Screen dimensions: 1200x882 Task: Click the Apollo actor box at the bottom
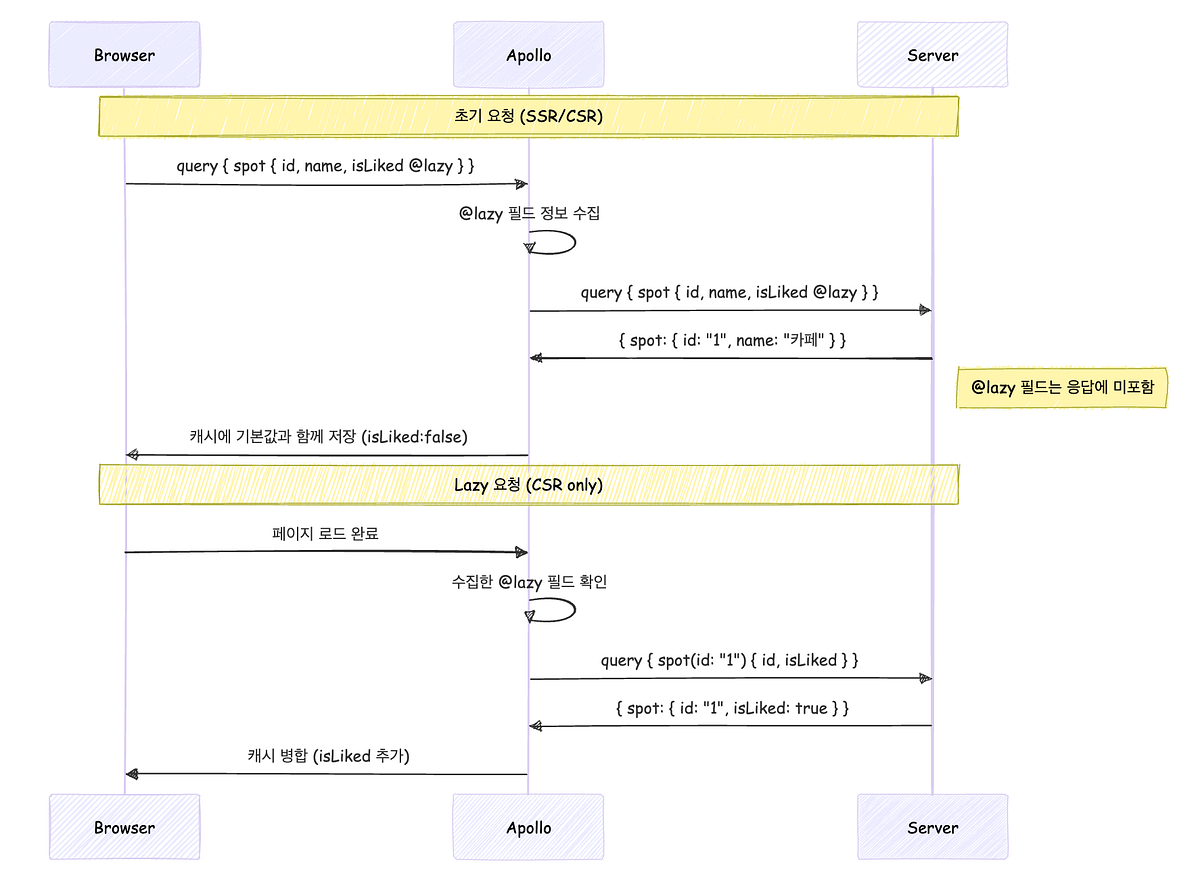coord(528,827)
